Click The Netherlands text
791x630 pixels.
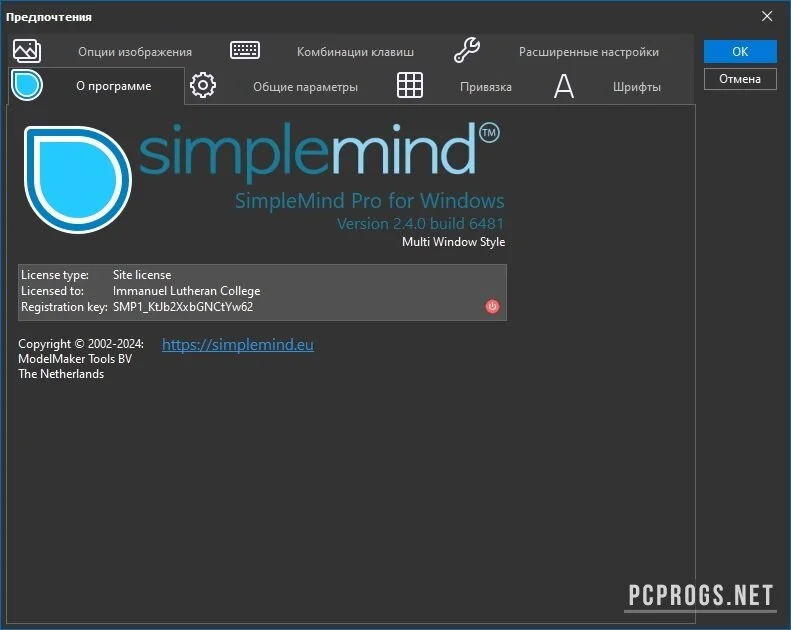61,374
